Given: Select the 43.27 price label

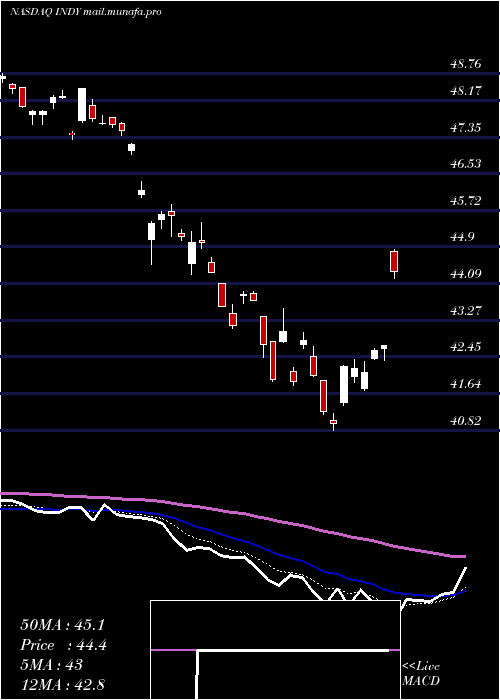Looking at the screenshot, I should [x=466, y=310].
